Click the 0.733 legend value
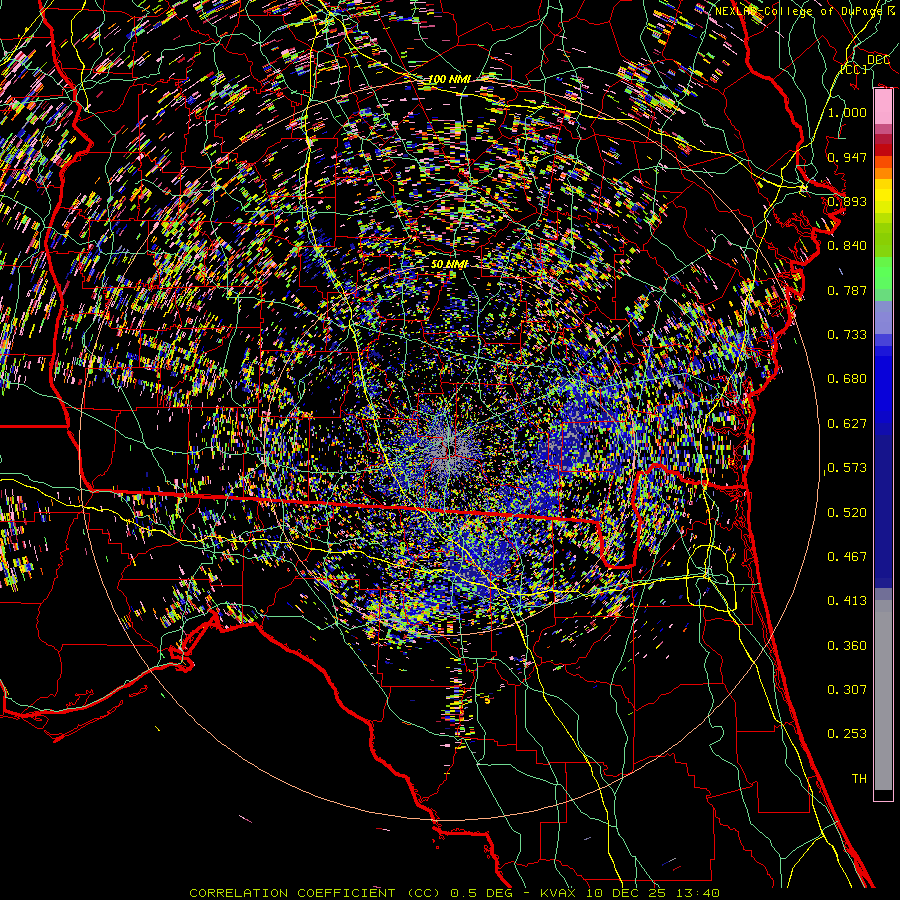Image resolution: width=900 pixels, height=900 pixels. 847,335
